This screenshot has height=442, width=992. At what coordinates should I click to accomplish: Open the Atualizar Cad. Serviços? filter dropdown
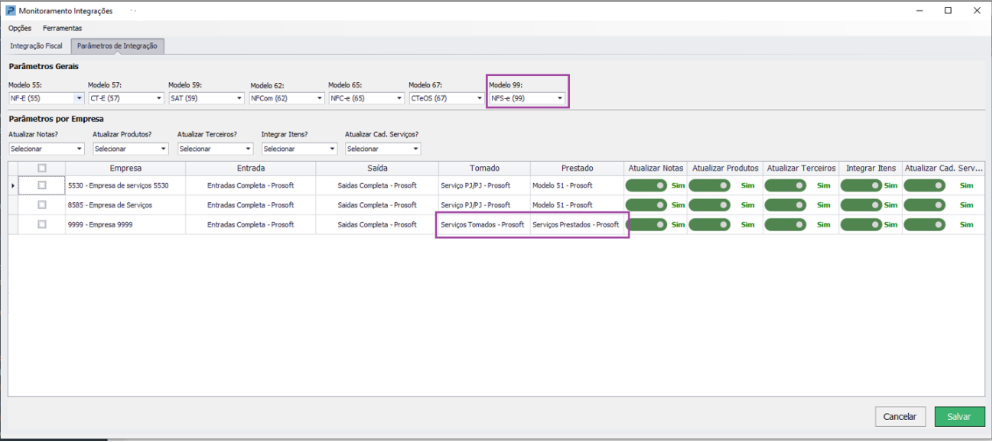coord(383,149)
